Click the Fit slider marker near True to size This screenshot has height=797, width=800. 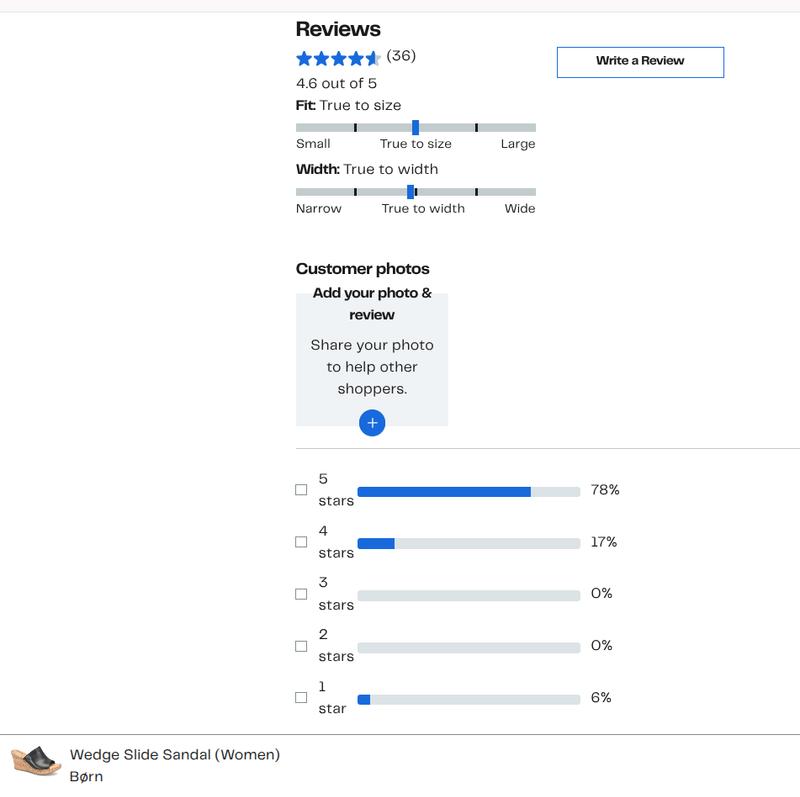pos(417,128)
